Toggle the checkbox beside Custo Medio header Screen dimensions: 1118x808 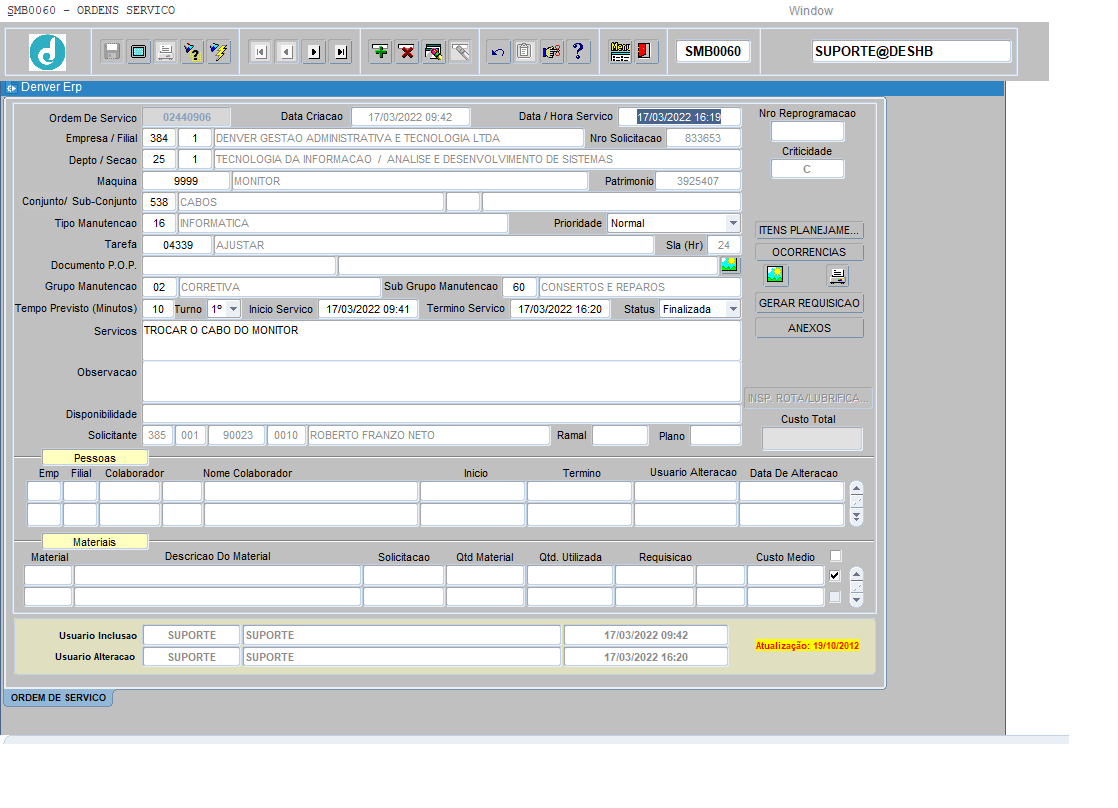click(836, 556)
